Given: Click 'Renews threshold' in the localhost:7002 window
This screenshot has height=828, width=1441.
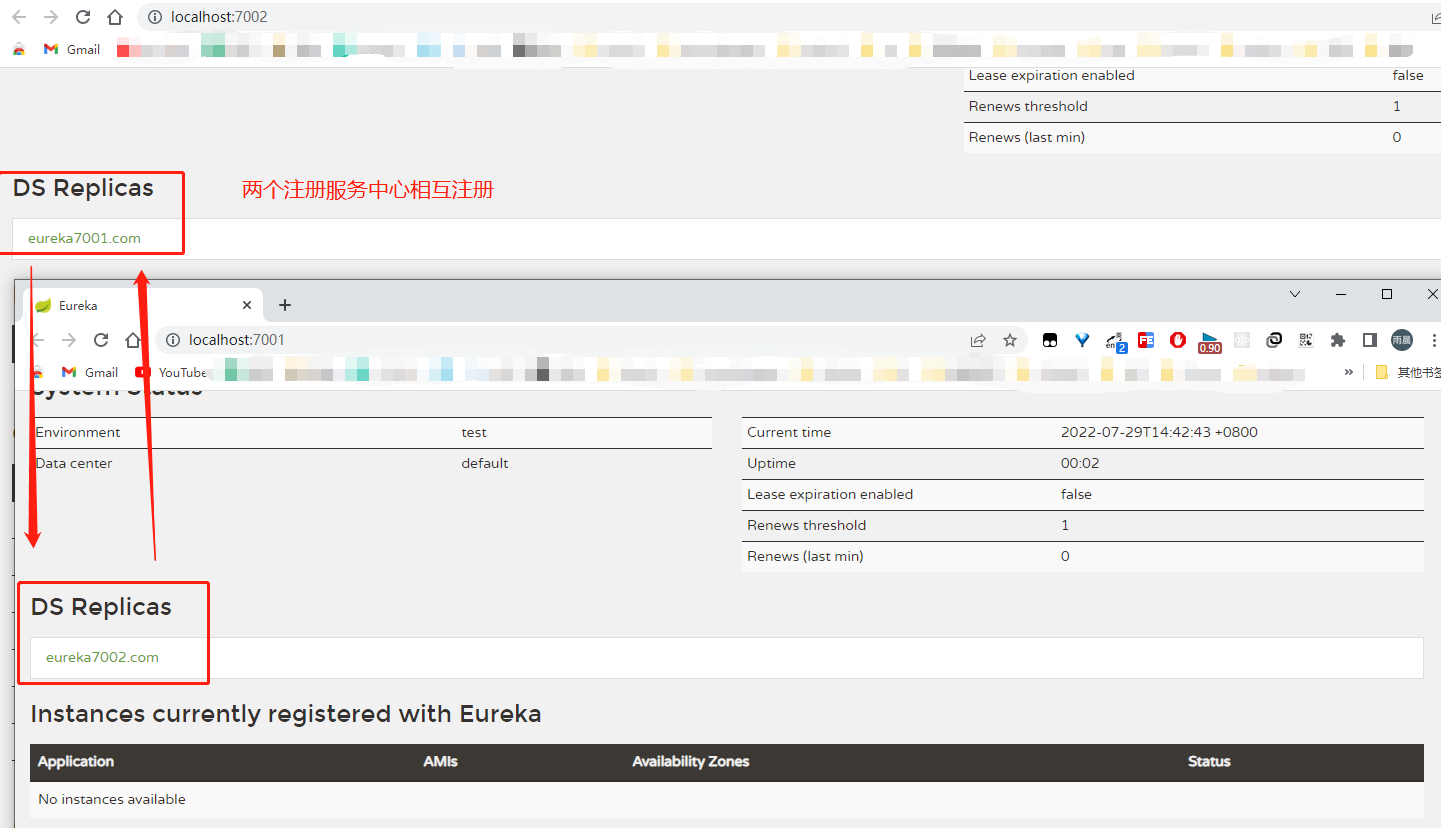Looking at the screenshot, I should point(1028,106).
